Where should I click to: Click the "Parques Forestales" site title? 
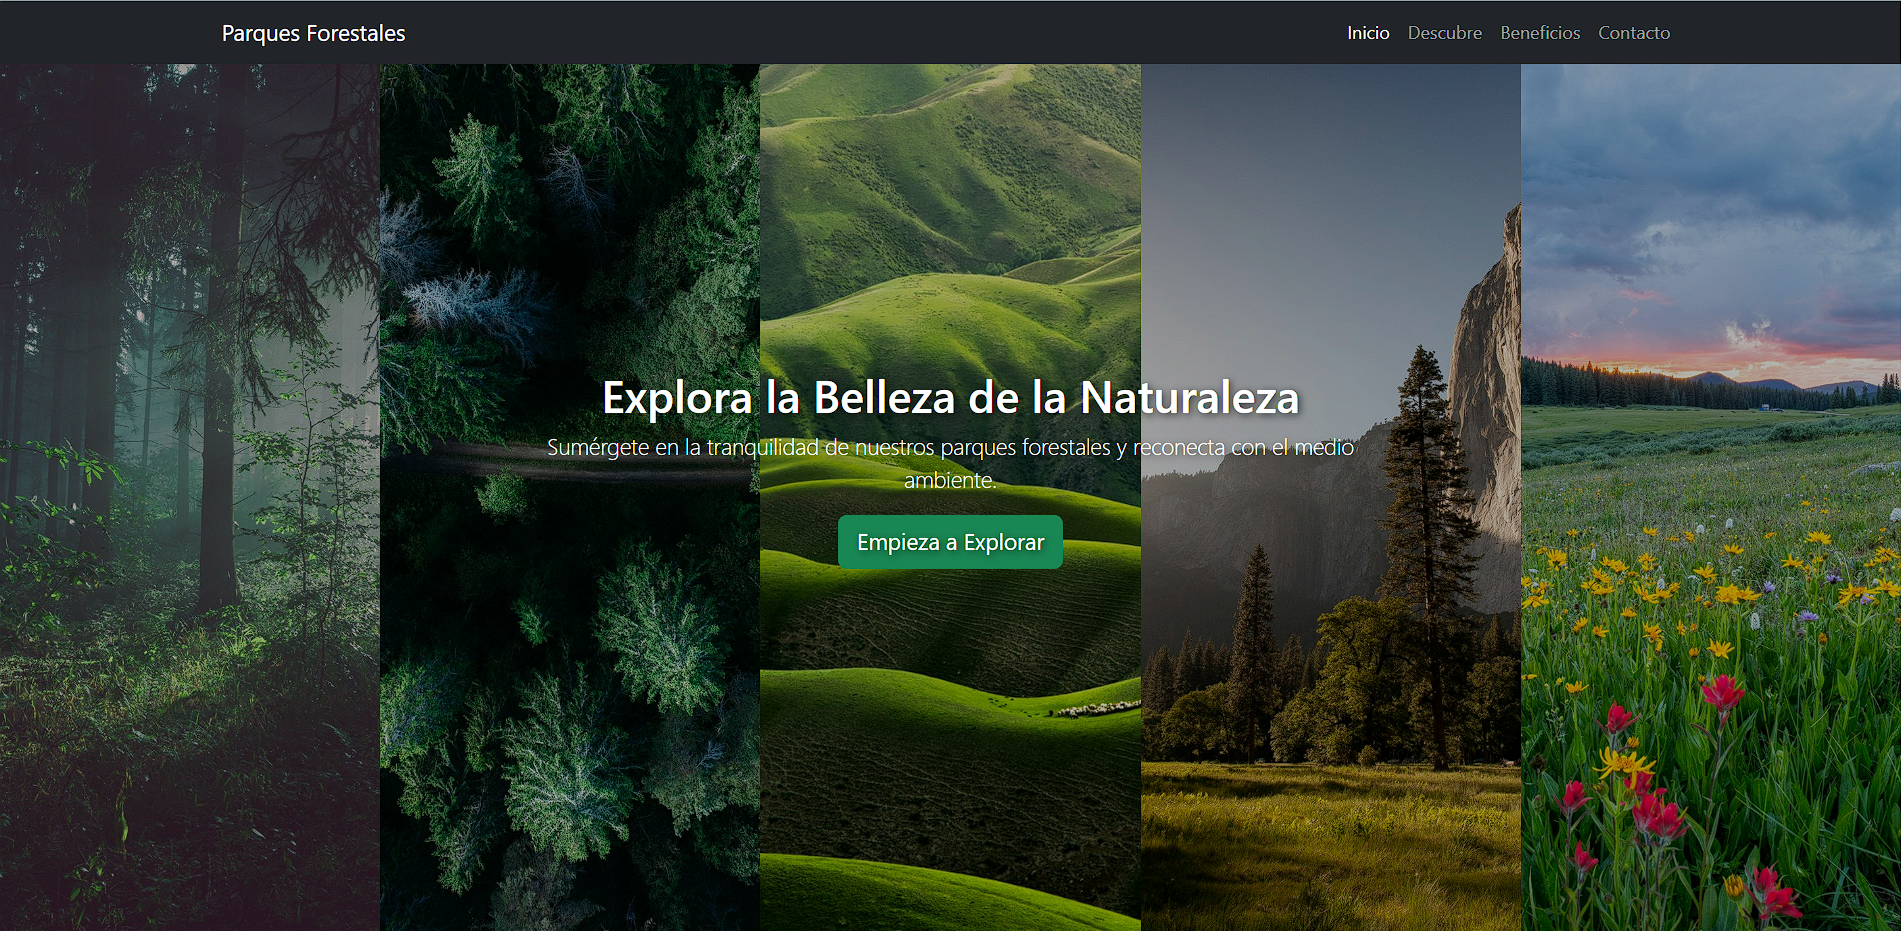pyautogui.click(x=312, y=32)
